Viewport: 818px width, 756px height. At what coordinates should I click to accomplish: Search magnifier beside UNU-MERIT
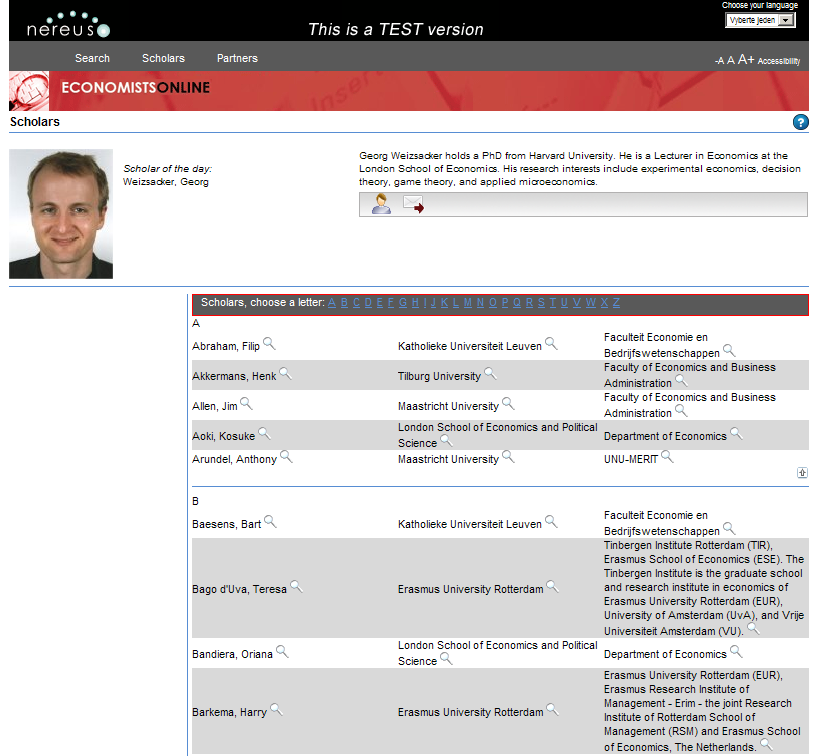(x=667, y=457)
